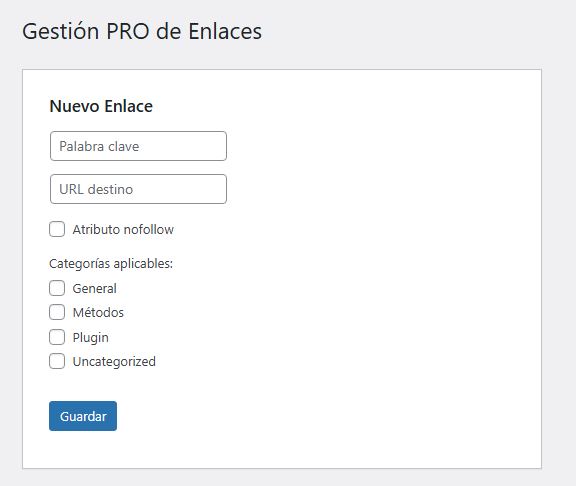Click the Métodos label text
This screenshot has height=486, width=576.
click(98, 313)
